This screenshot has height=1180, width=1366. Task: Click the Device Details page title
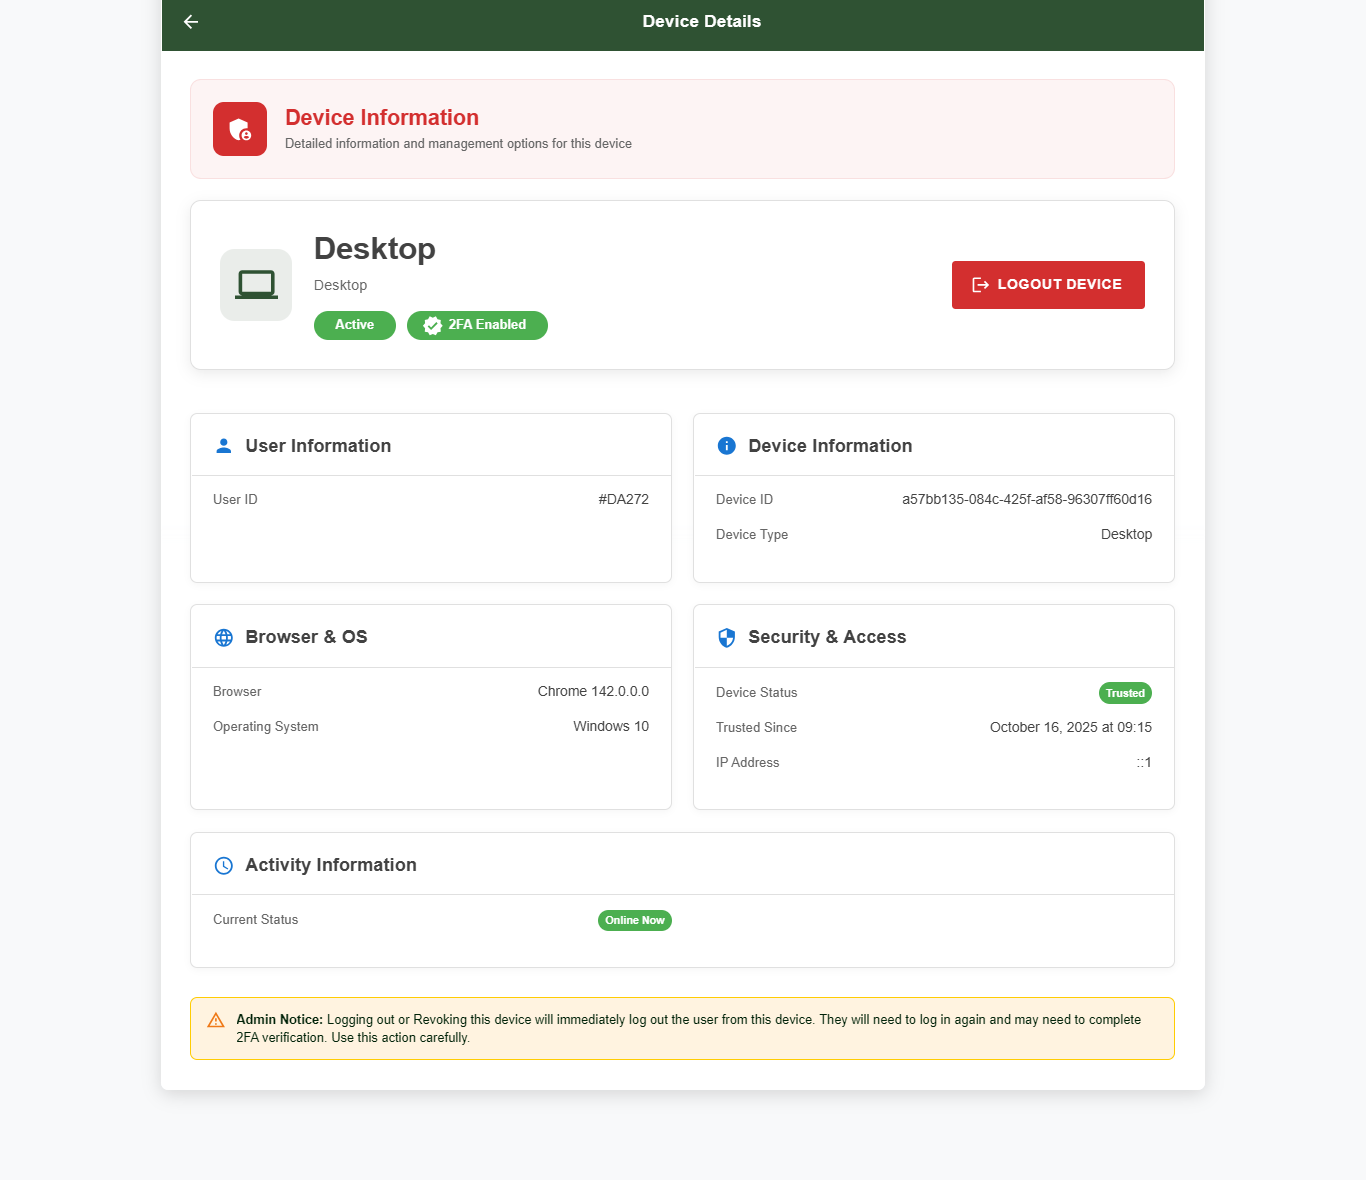701,22
